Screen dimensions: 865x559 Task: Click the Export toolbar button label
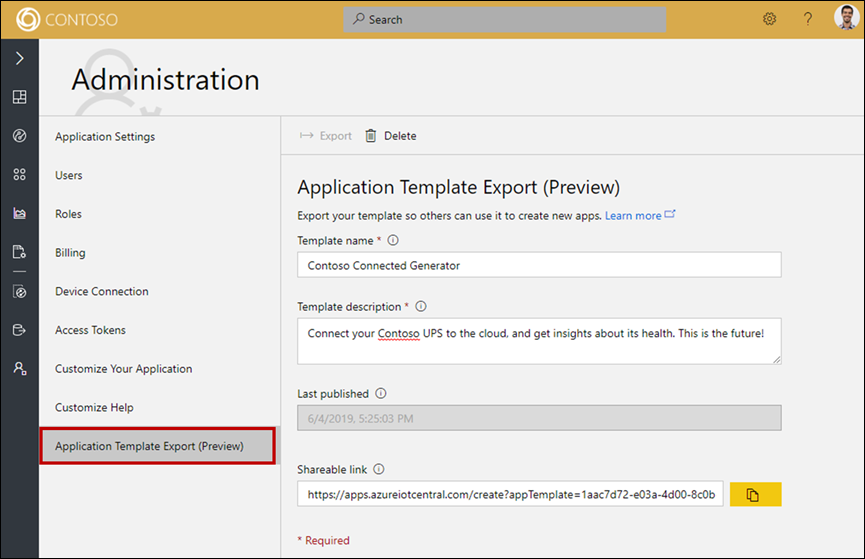click(335, 136)
